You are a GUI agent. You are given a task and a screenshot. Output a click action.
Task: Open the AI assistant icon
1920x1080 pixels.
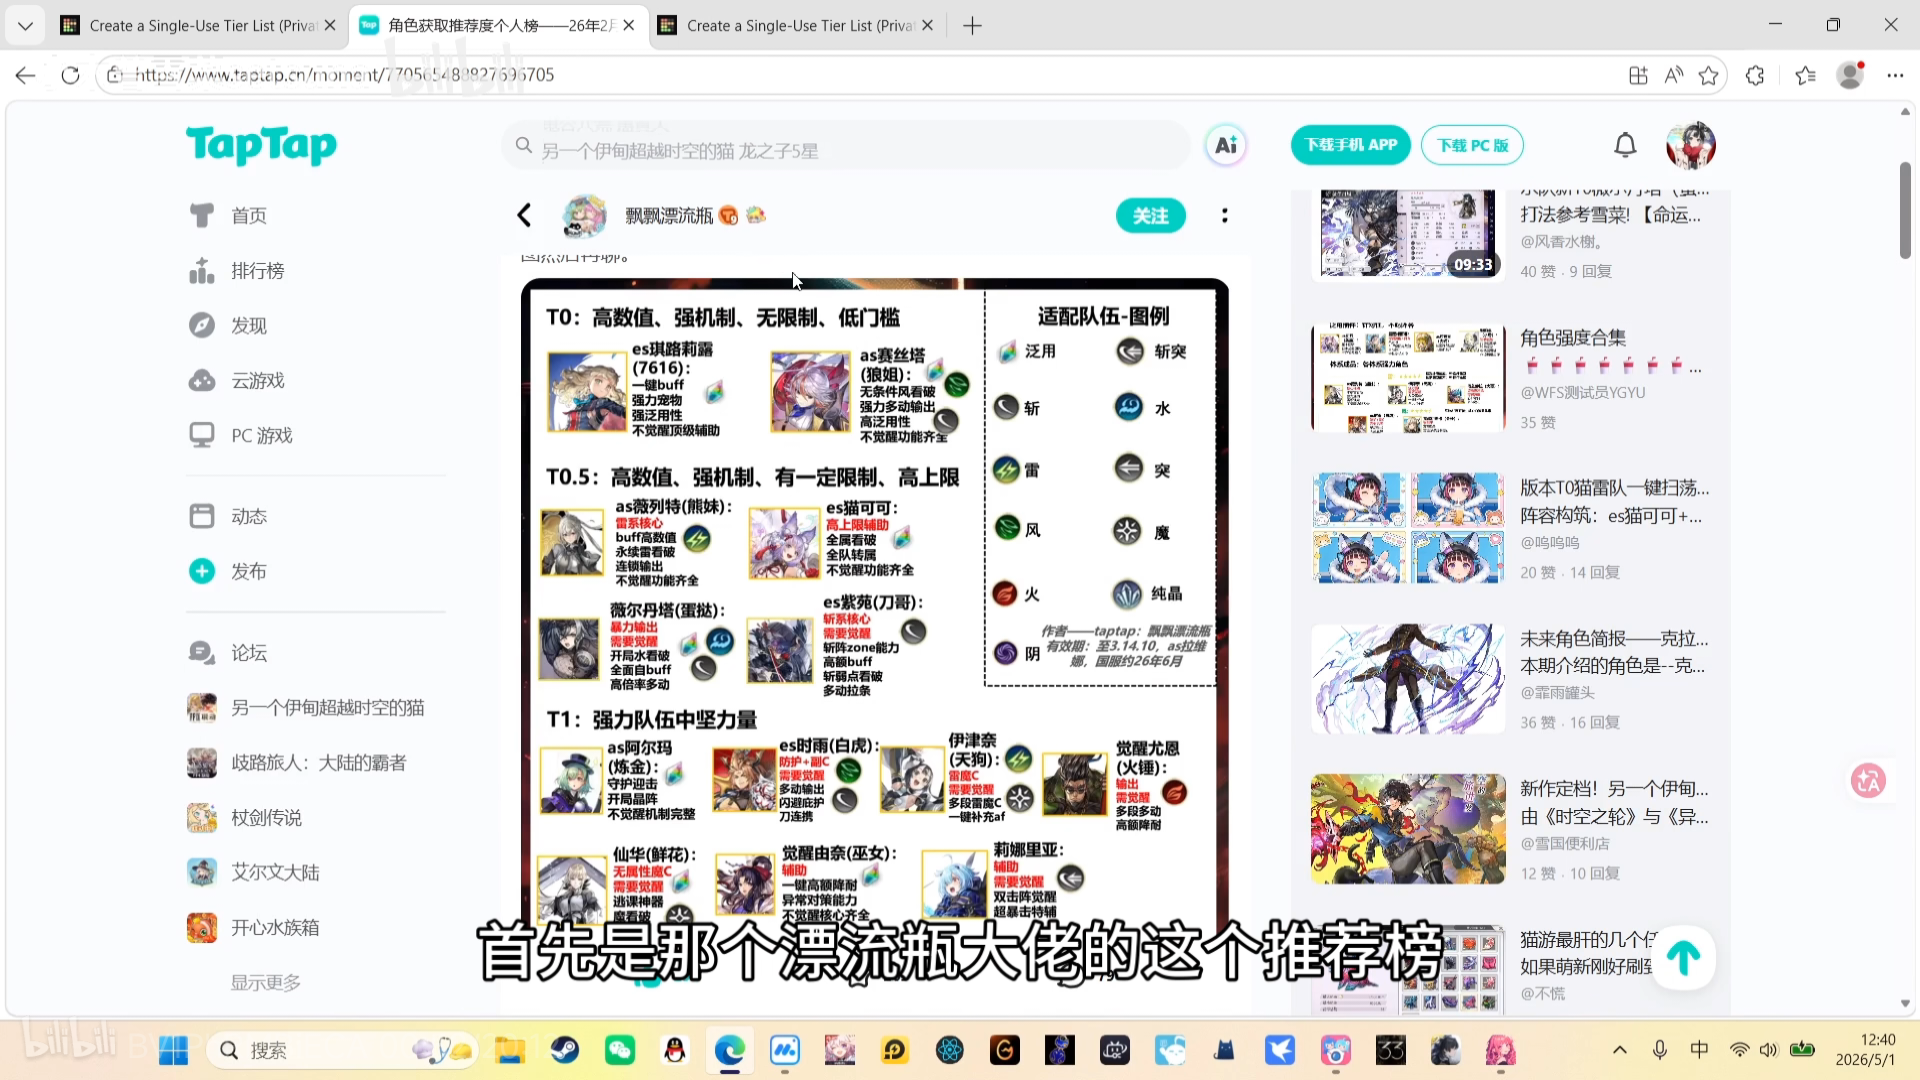[1226, 146]
